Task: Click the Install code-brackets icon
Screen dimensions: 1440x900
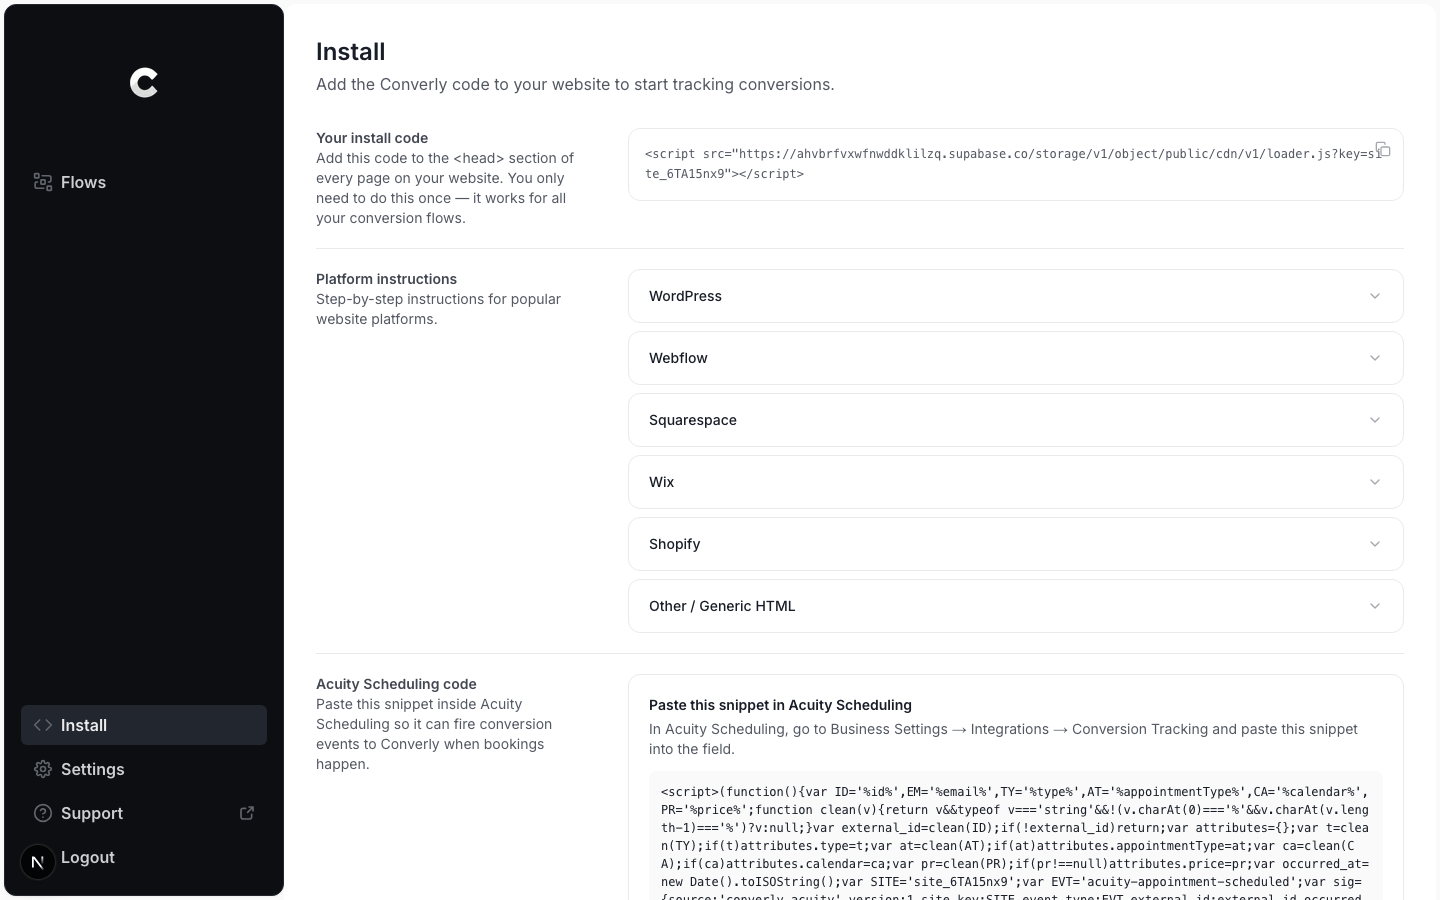Action: 43,725
